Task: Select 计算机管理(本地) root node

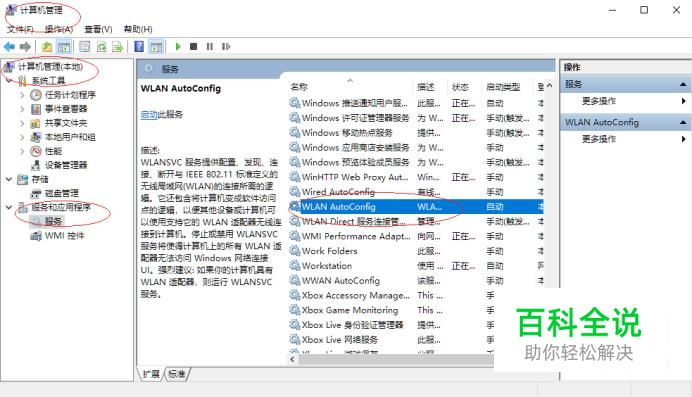Action: 50,67
